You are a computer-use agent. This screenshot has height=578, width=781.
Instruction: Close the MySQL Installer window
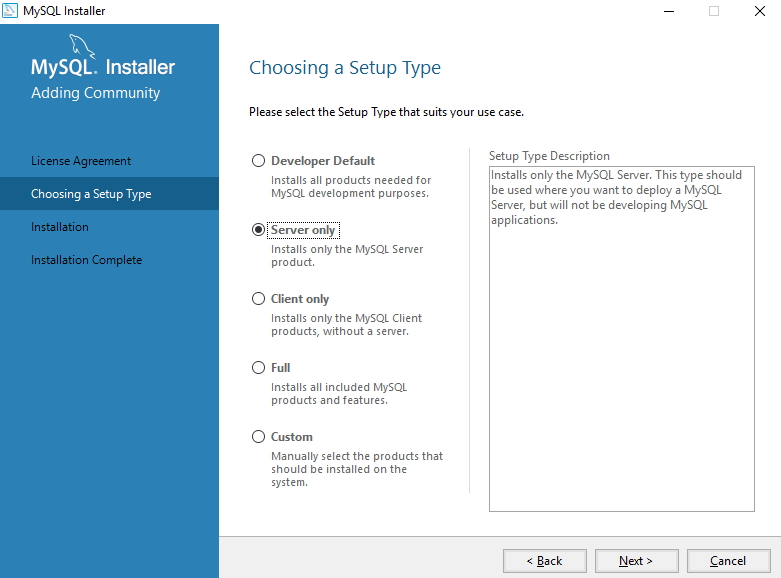760,11
